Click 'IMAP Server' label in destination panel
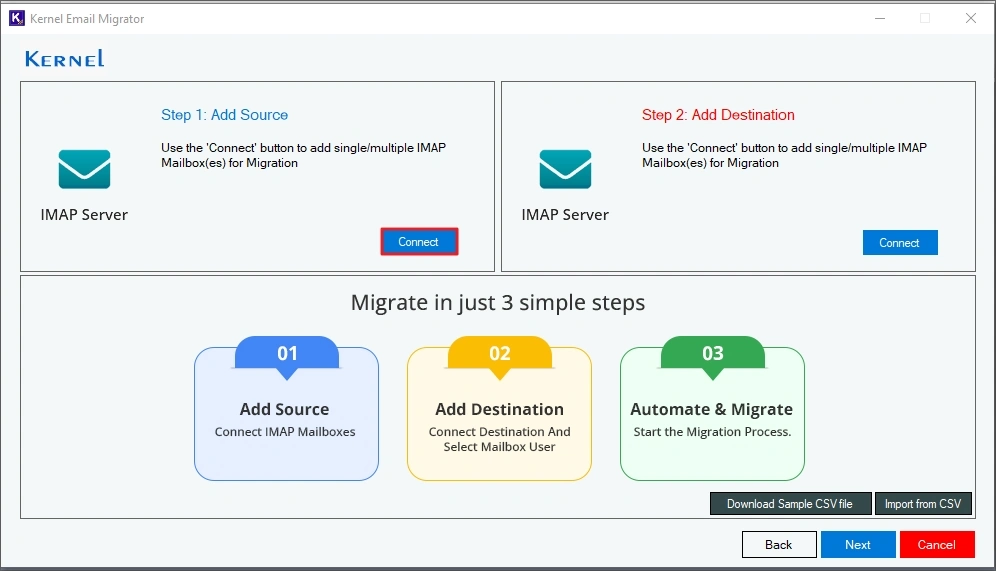This screenshot has width=996, height=571. [x=565, y=215]
